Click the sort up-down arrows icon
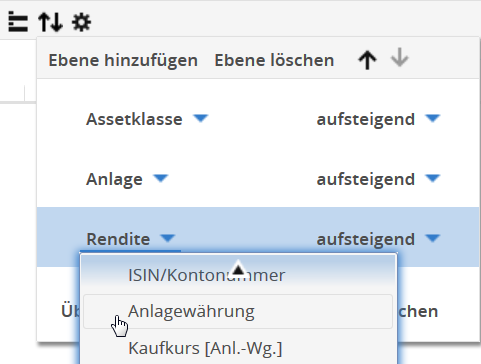 pyautogui.click(x=50, y=22)
